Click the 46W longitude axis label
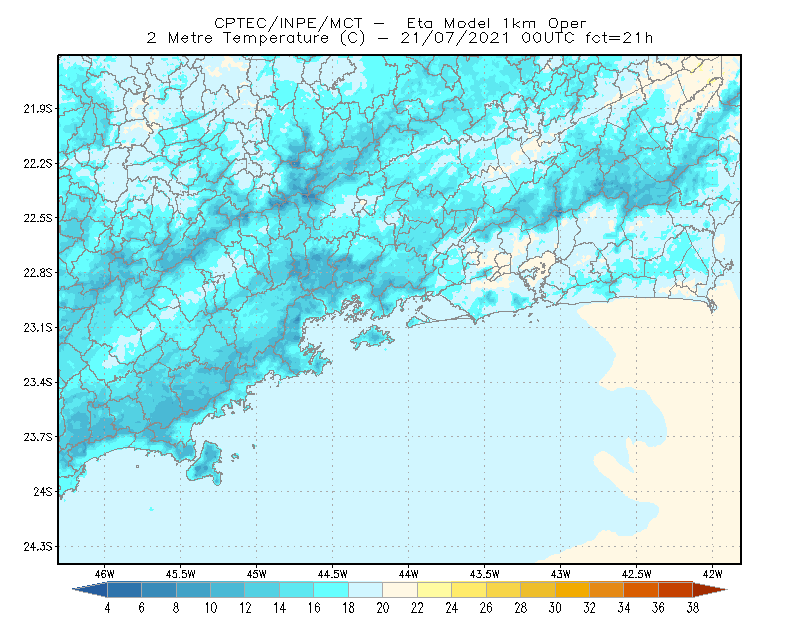The width and height of the screenshot is (800, 618). coord(105,574)
